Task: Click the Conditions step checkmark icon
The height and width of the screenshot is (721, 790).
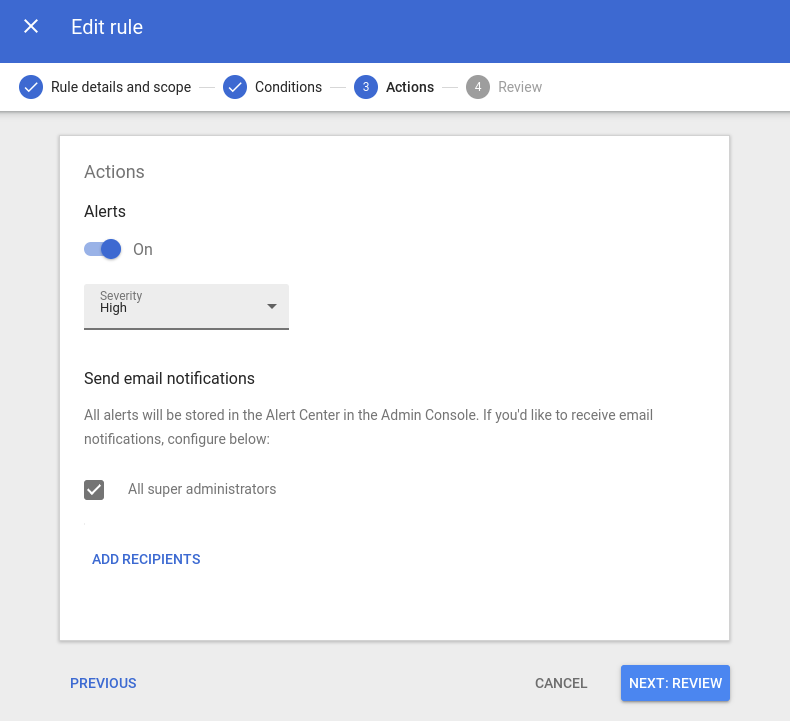Action: point(235,87)
